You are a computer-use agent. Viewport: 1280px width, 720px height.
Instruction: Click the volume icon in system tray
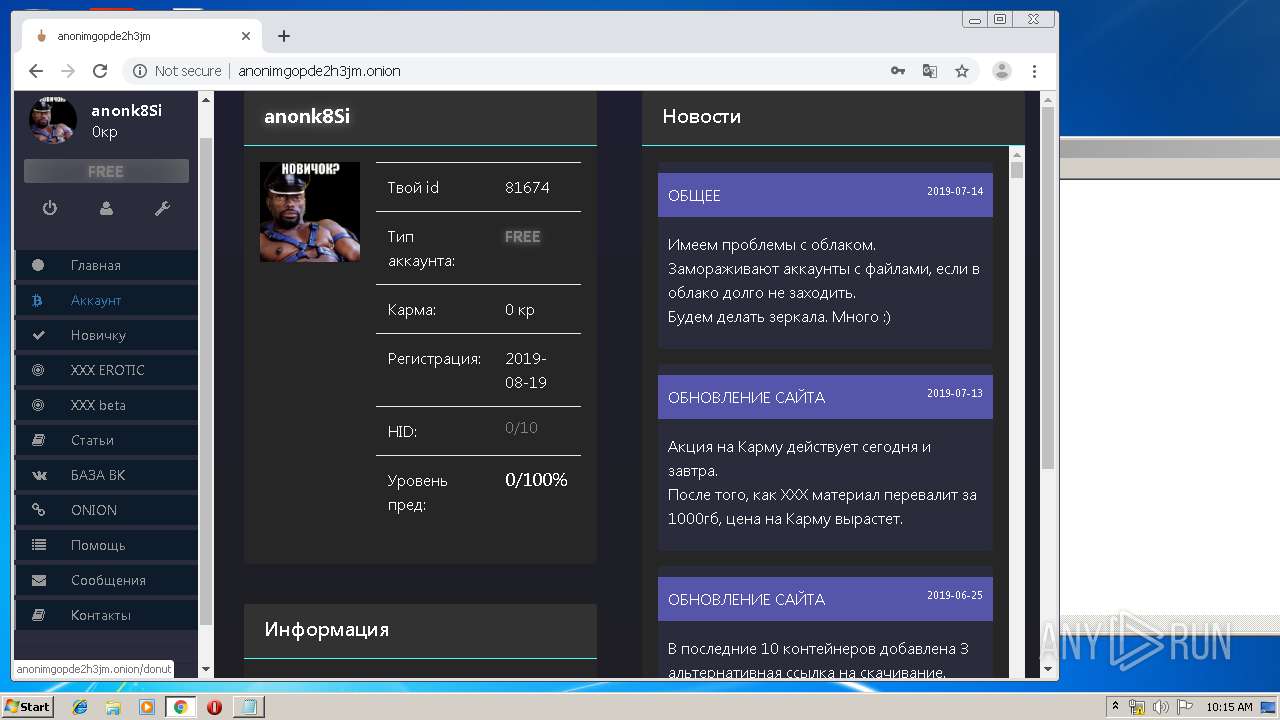click(x=1160, y=707)
